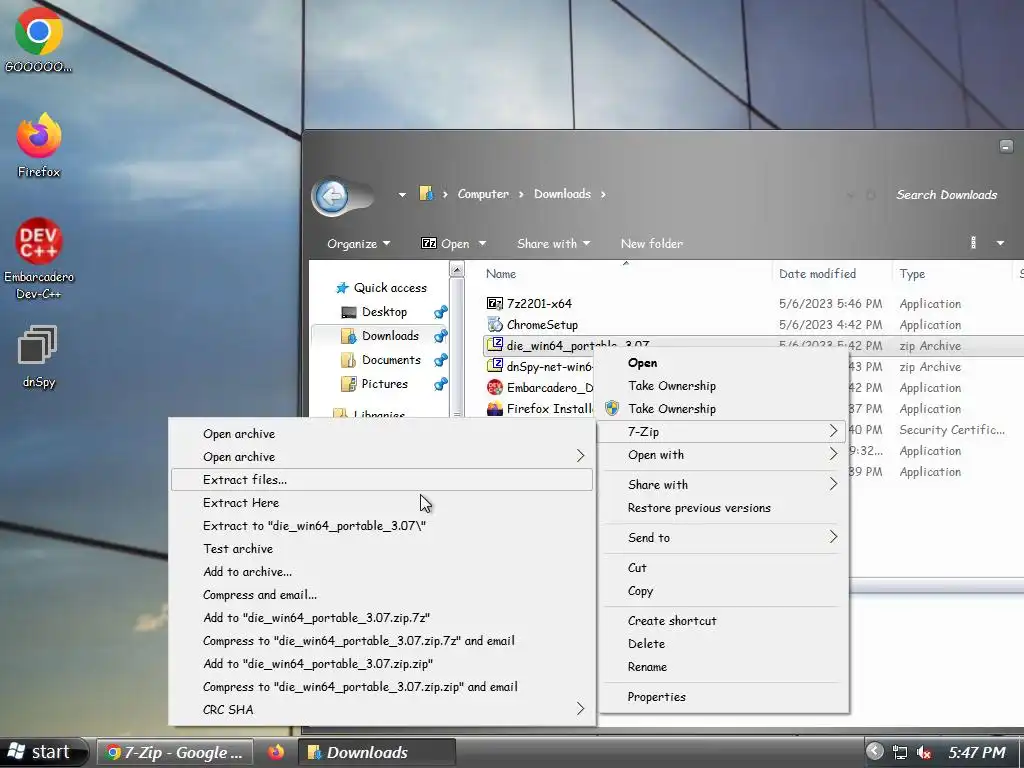Select Add to "die_win64_portable_3.07.zip.7z"
The height and width of the screenshot is (768, 1024).
coord(382,618)
